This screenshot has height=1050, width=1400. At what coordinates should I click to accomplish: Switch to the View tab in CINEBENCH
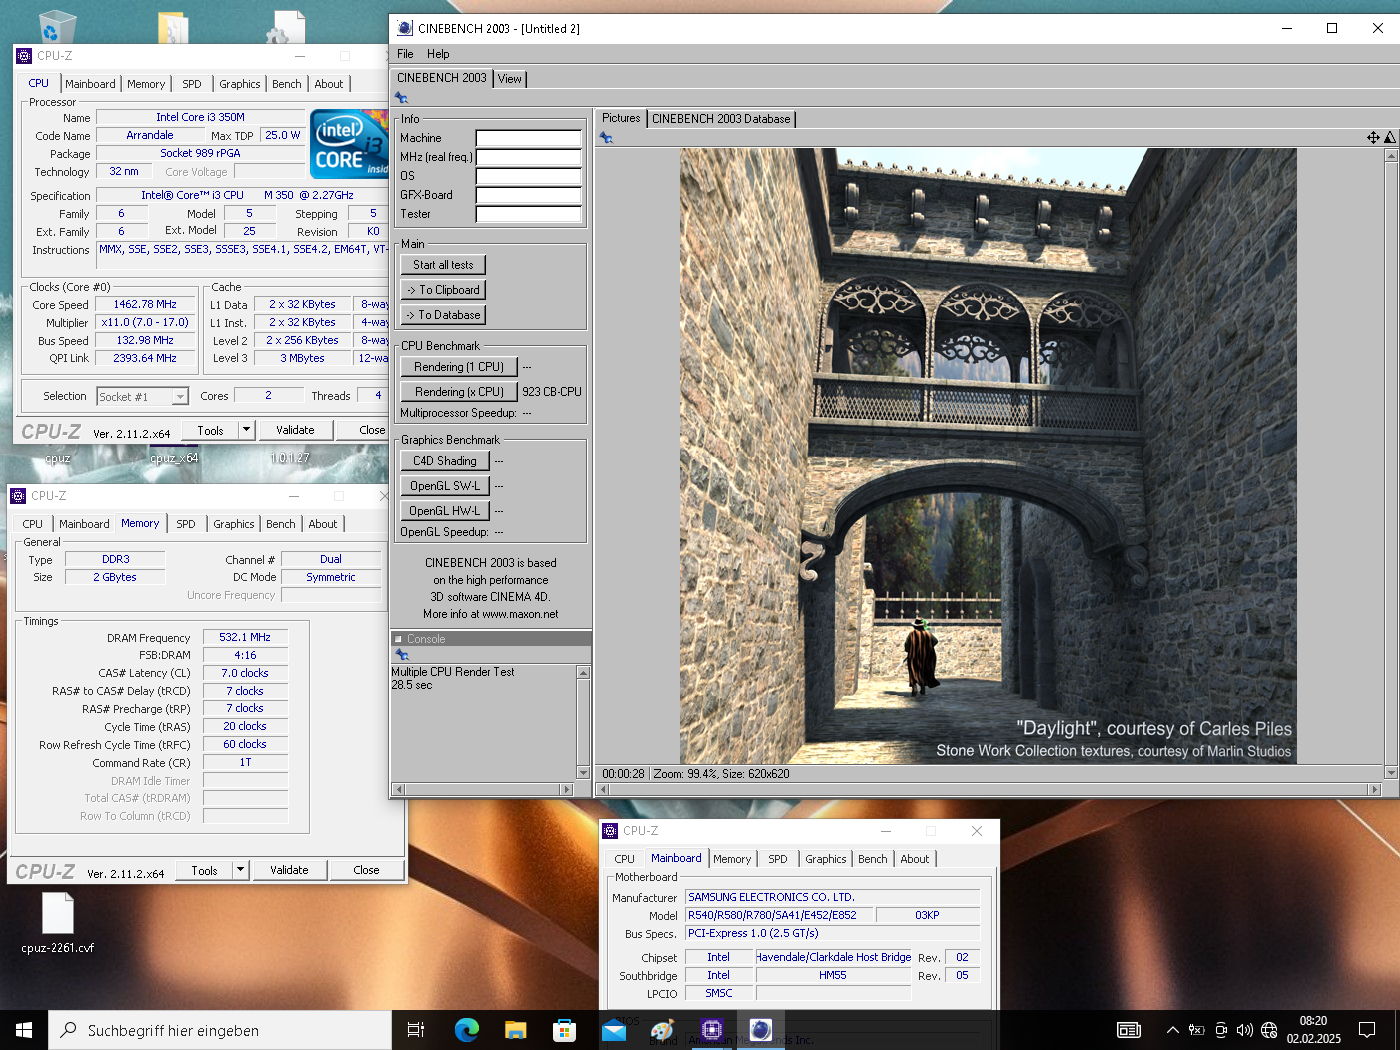click(x=510, y=79)
